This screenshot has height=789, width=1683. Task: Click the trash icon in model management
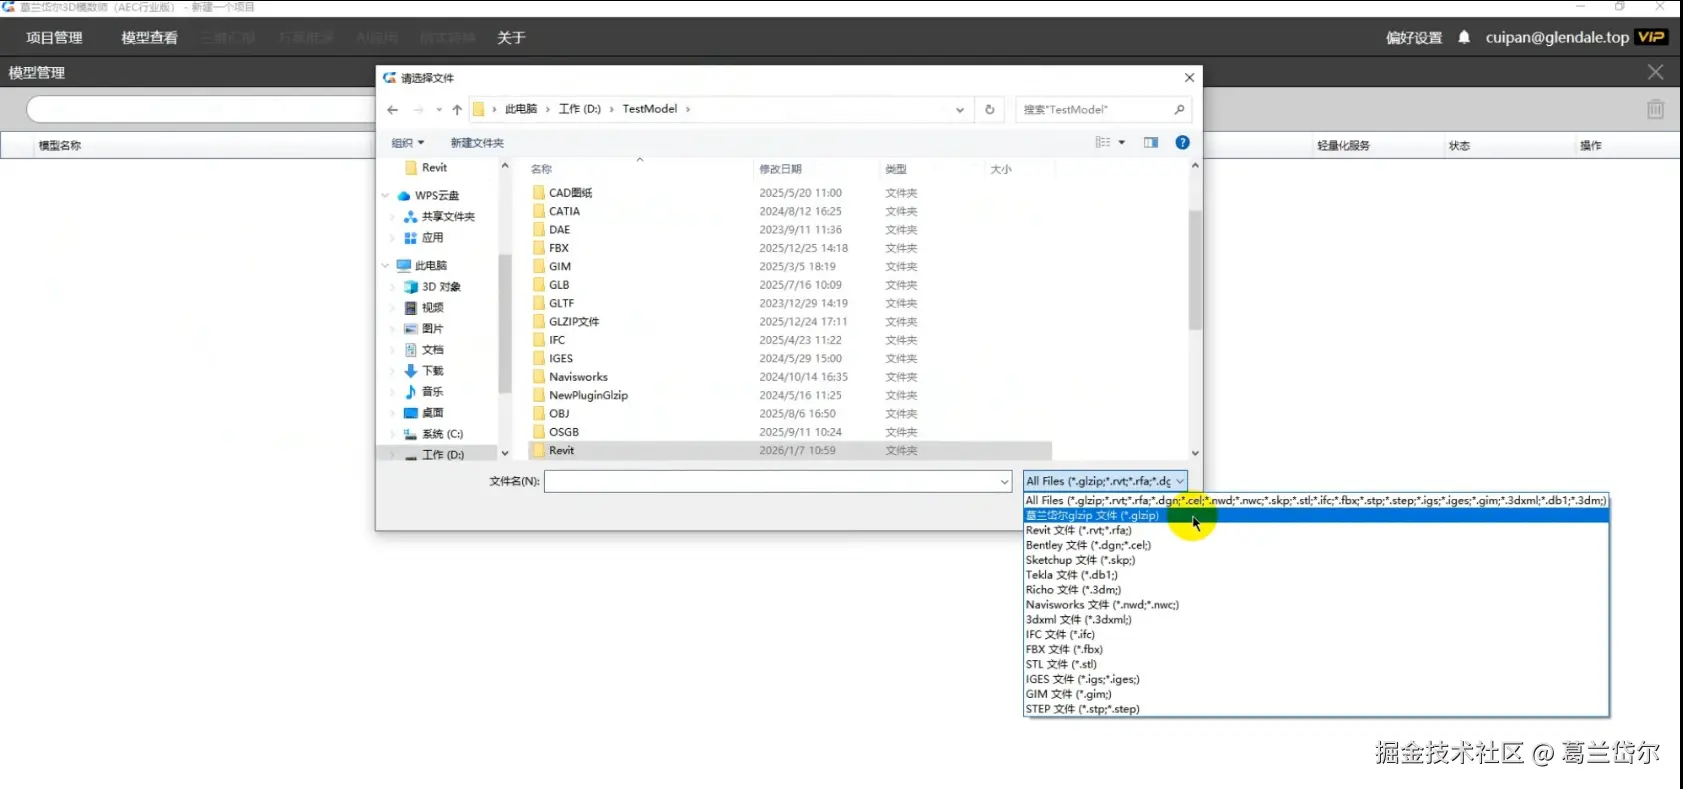point(1655,109)
